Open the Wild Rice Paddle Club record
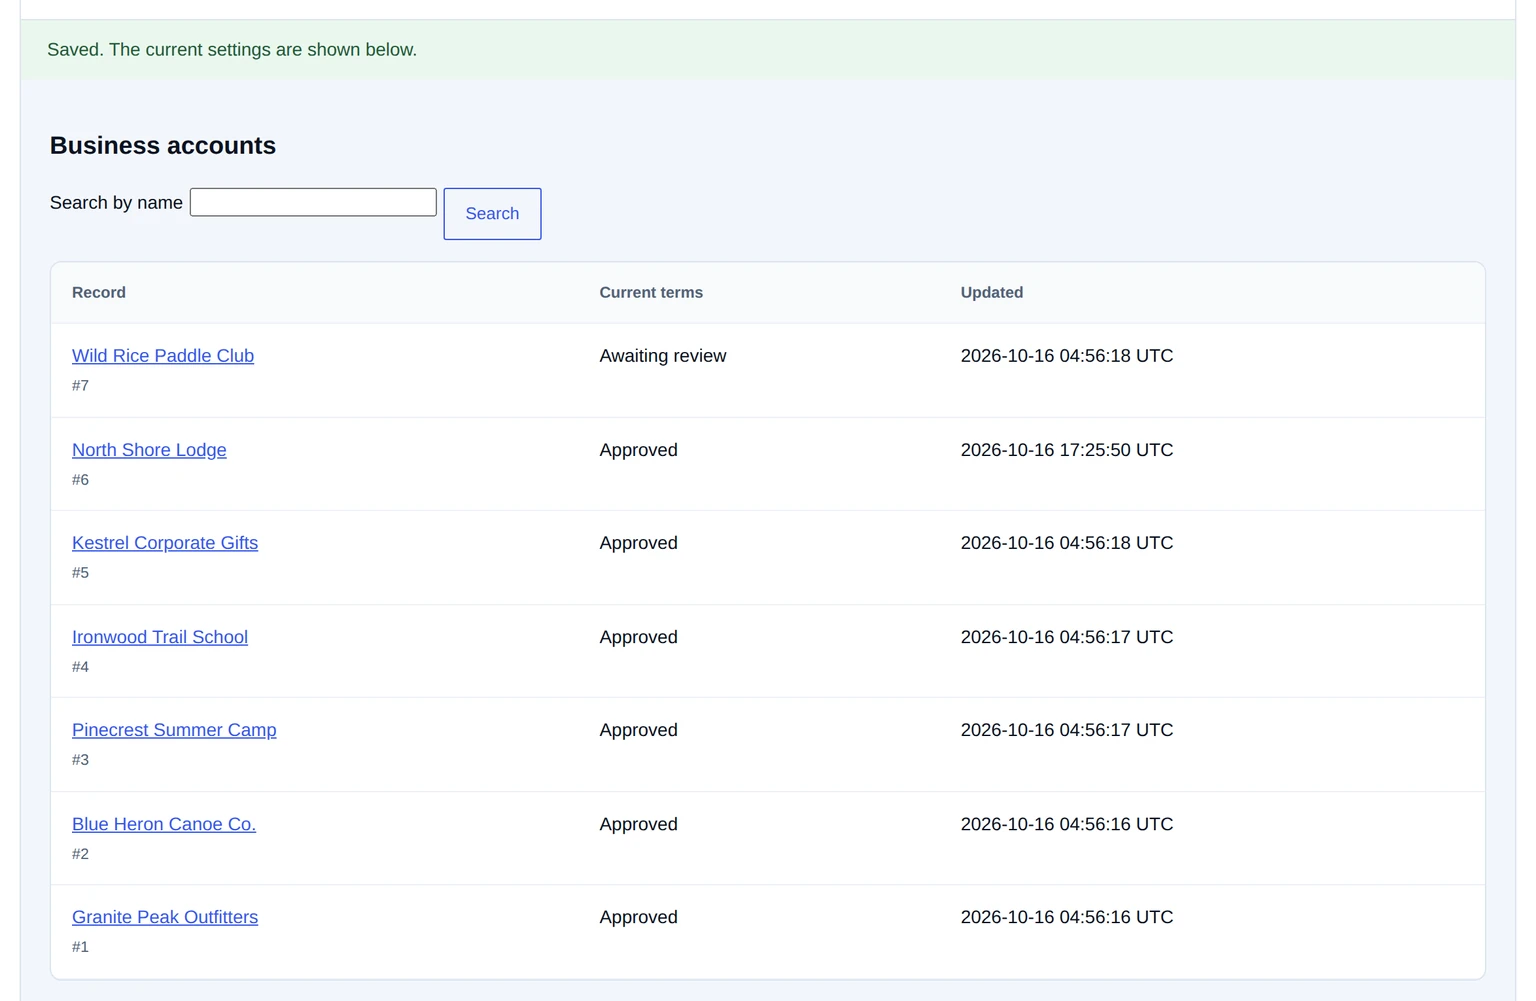This screenshot has height=1001, width=1536. click(163, 356)
